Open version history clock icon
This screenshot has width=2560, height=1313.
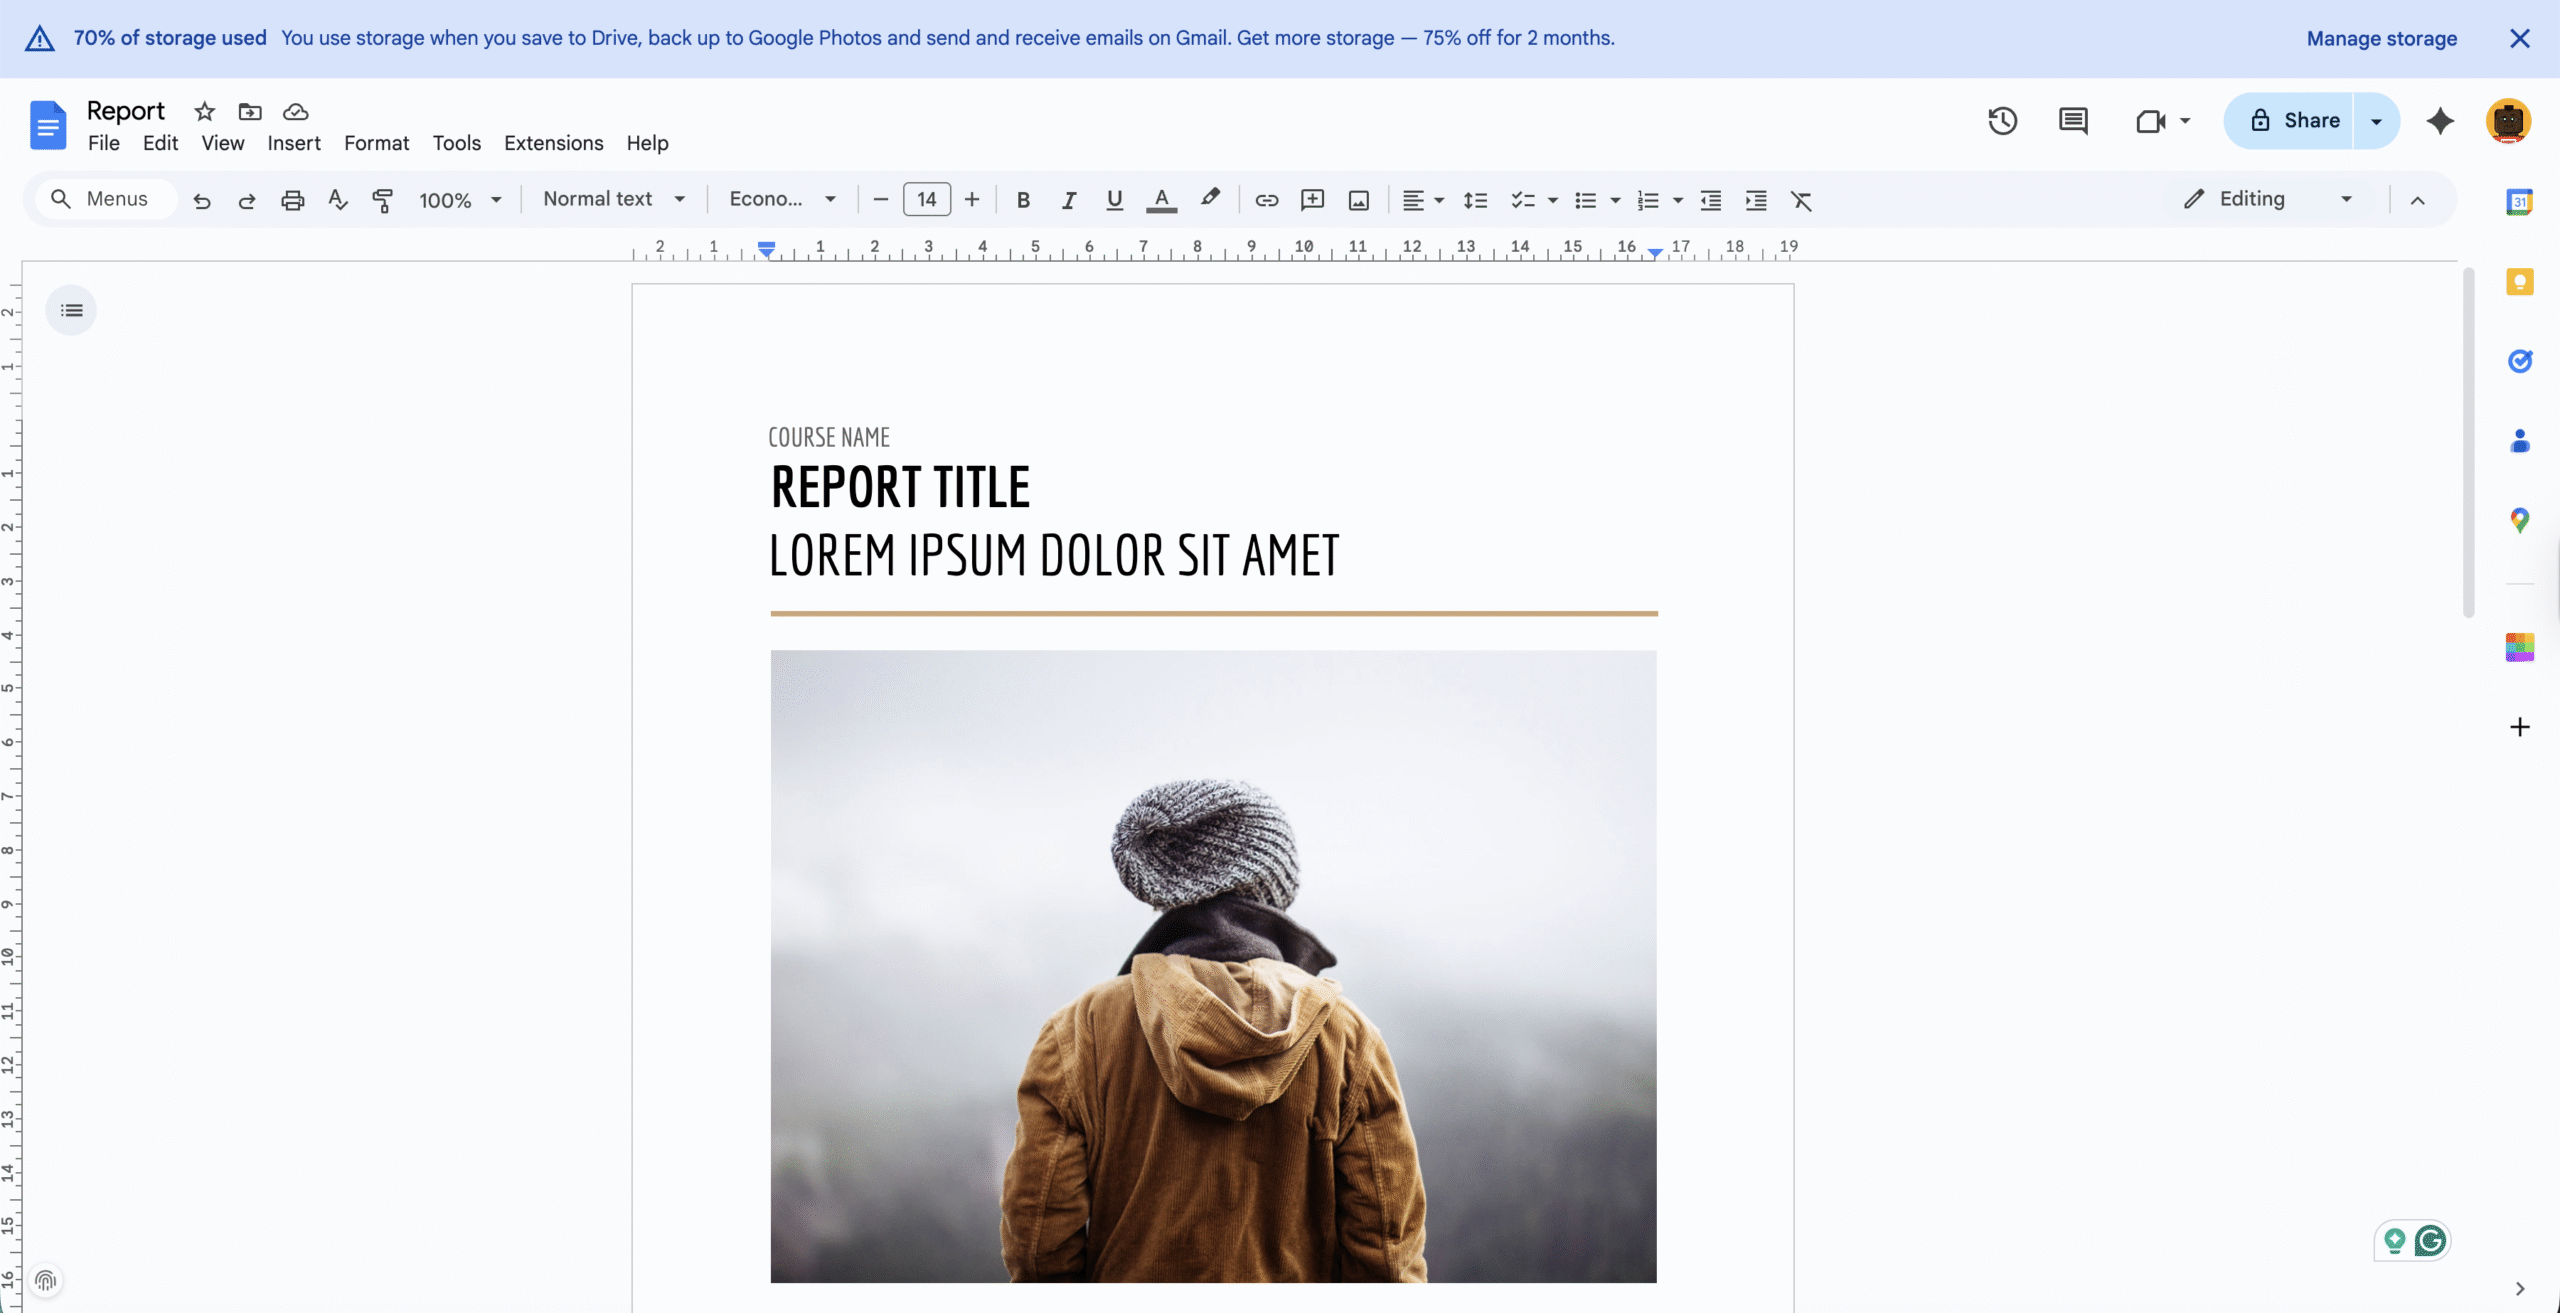tap(2002, 121)
